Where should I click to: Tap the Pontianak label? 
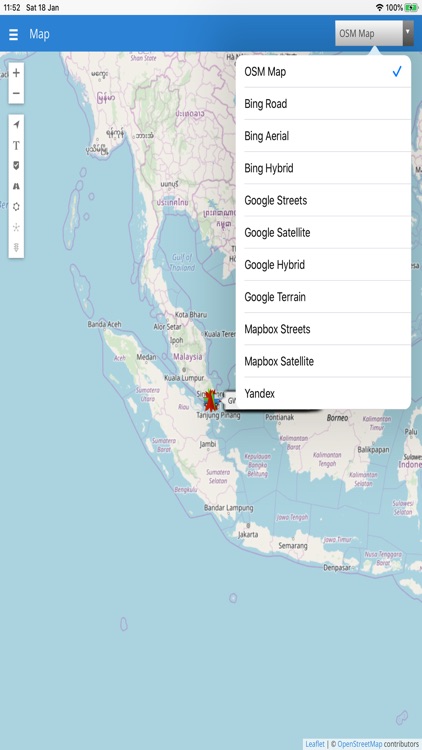tap(280, 417)
